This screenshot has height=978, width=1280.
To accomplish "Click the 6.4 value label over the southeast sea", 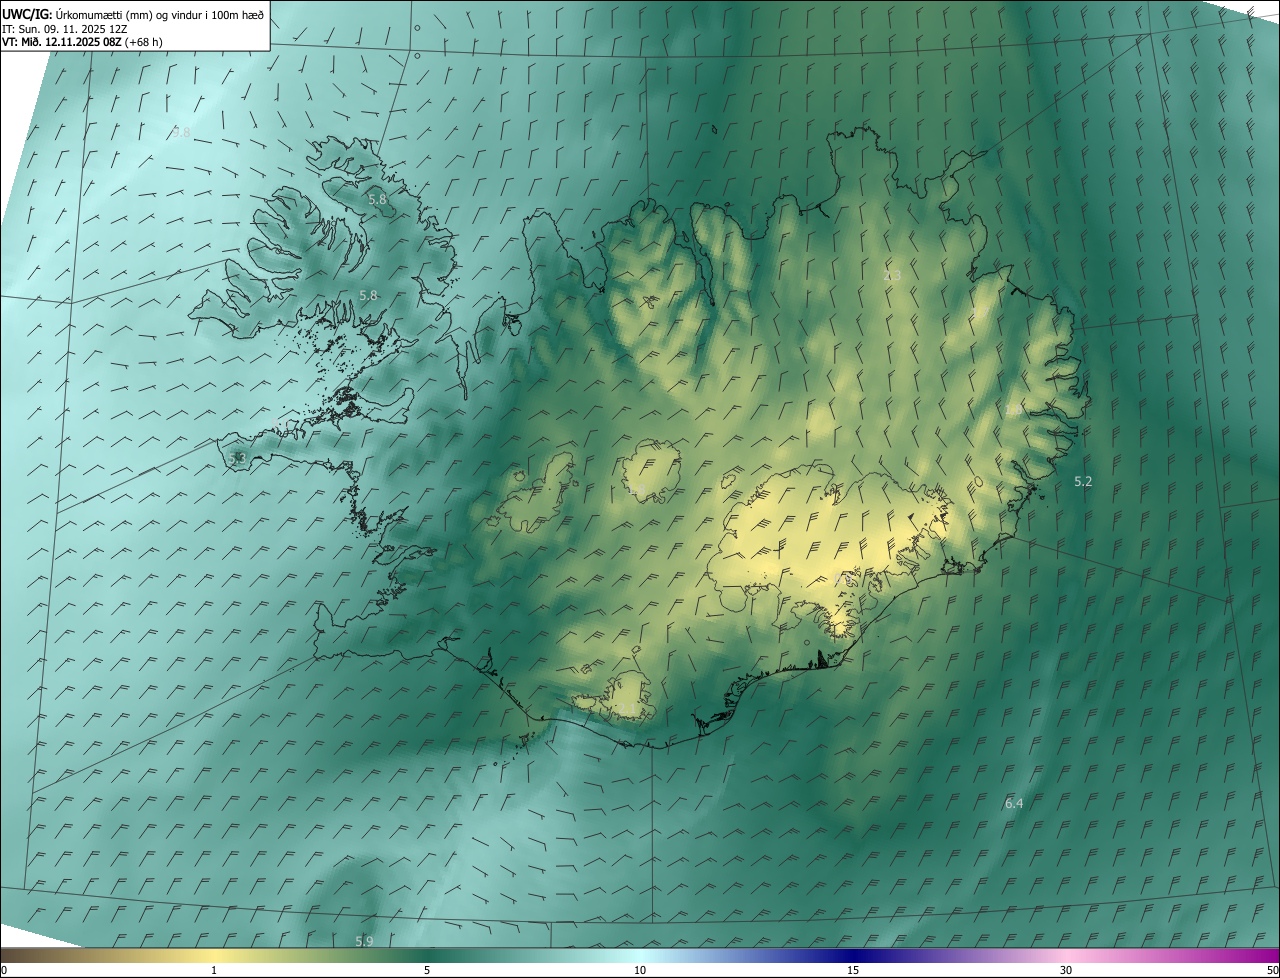I will click(1014, 803).
